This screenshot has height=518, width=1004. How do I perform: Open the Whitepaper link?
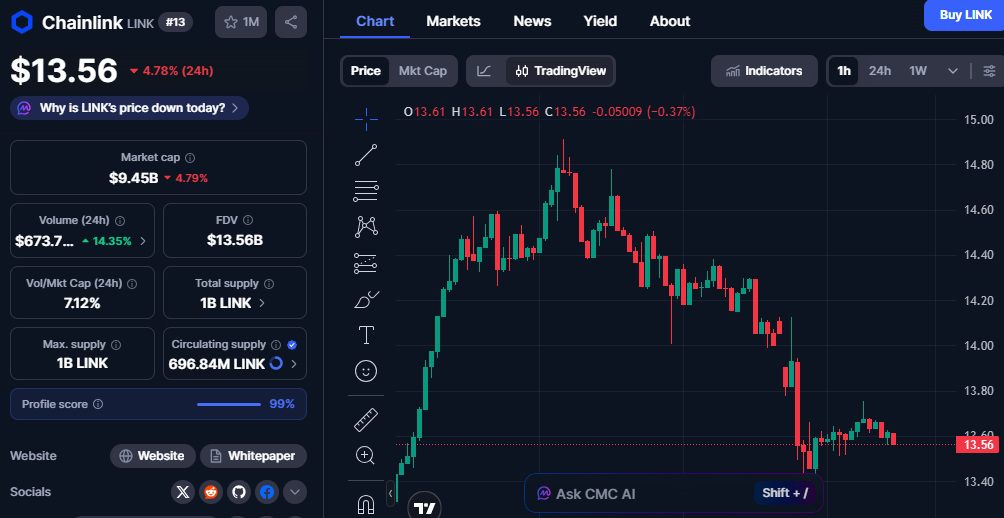tap(253, 456)
